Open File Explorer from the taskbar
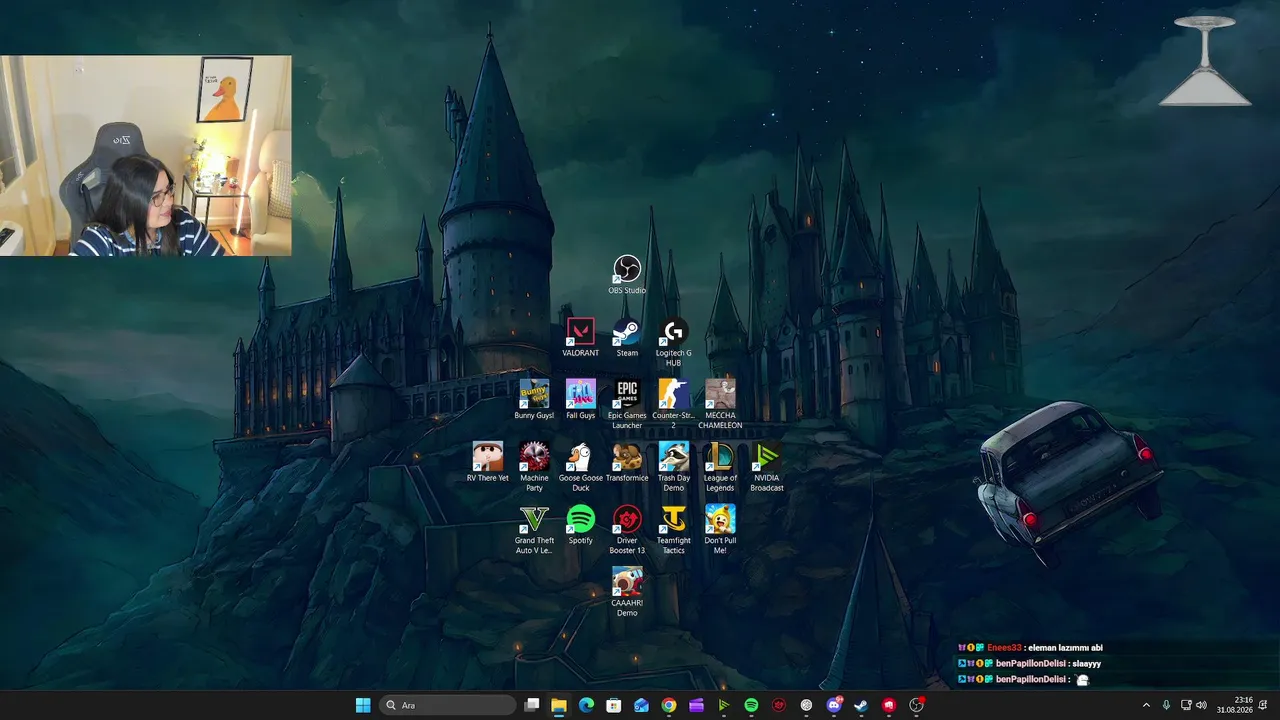This screenshot has height=720, width=1280. pyautogui.click(x=559, y=705)
